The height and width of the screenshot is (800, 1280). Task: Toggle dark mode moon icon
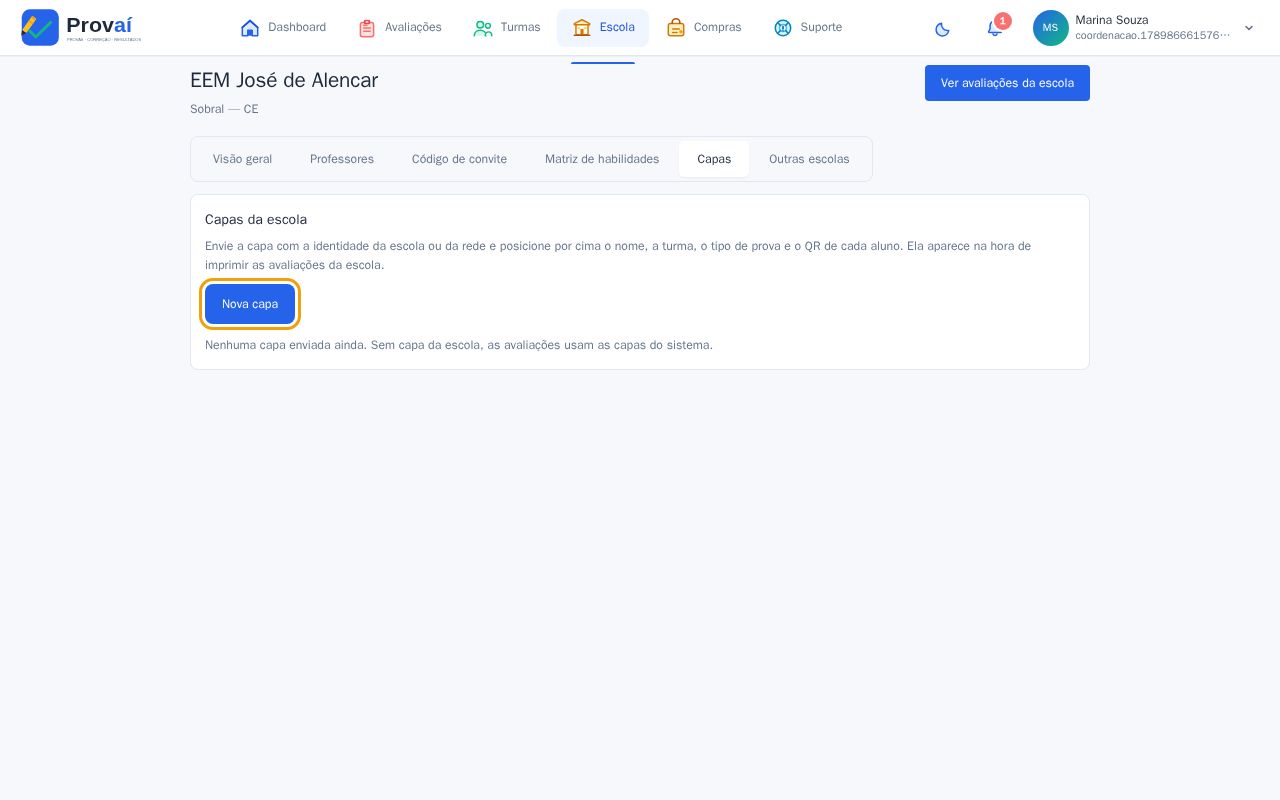pos(942,29)
